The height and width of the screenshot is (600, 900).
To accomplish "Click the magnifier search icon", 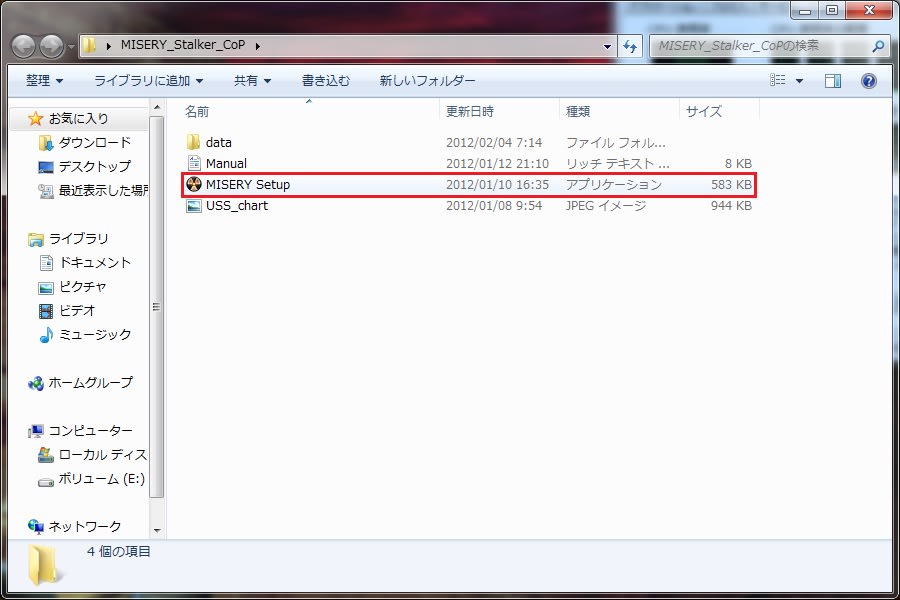I will coord(878,46).
